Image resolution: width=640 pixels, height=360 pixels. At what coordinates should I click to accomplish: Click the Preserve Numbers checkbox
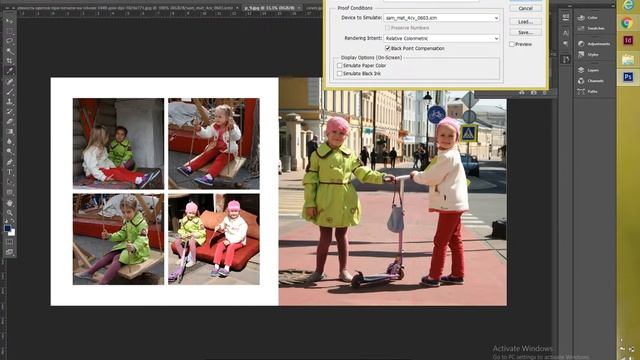(388, 28)
